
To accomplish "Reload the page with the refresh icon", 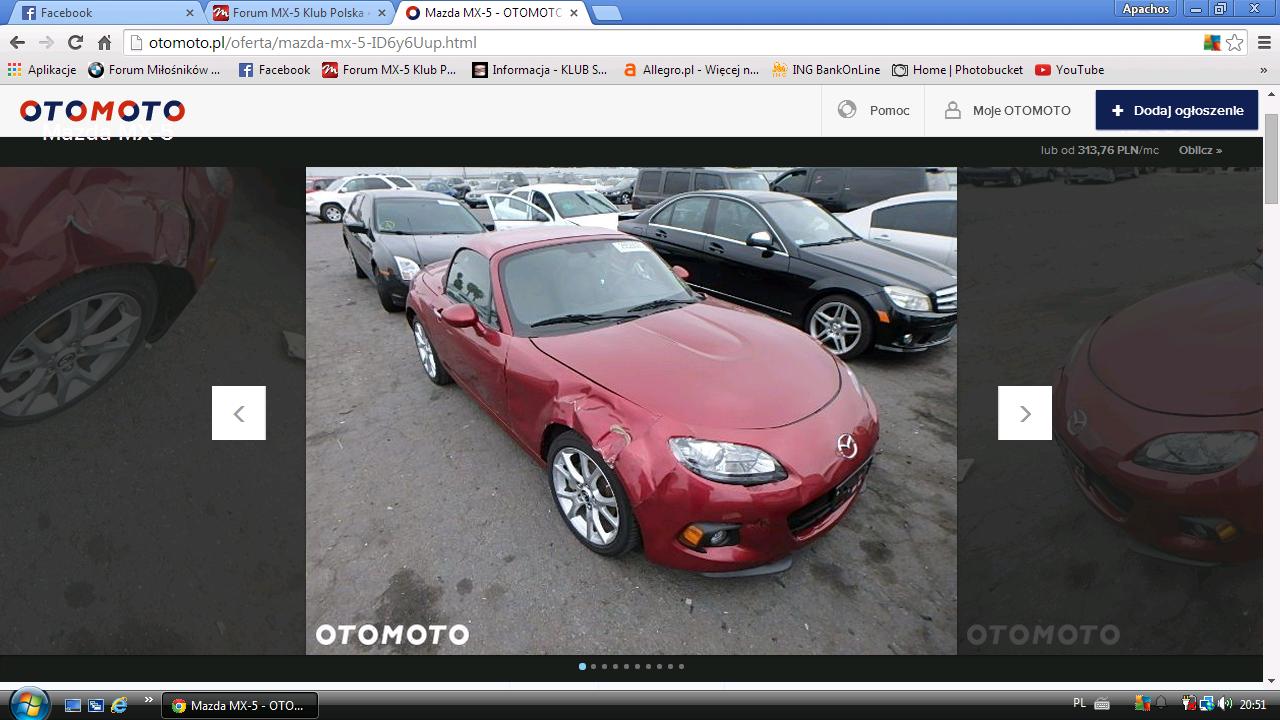I will point(75,42).
